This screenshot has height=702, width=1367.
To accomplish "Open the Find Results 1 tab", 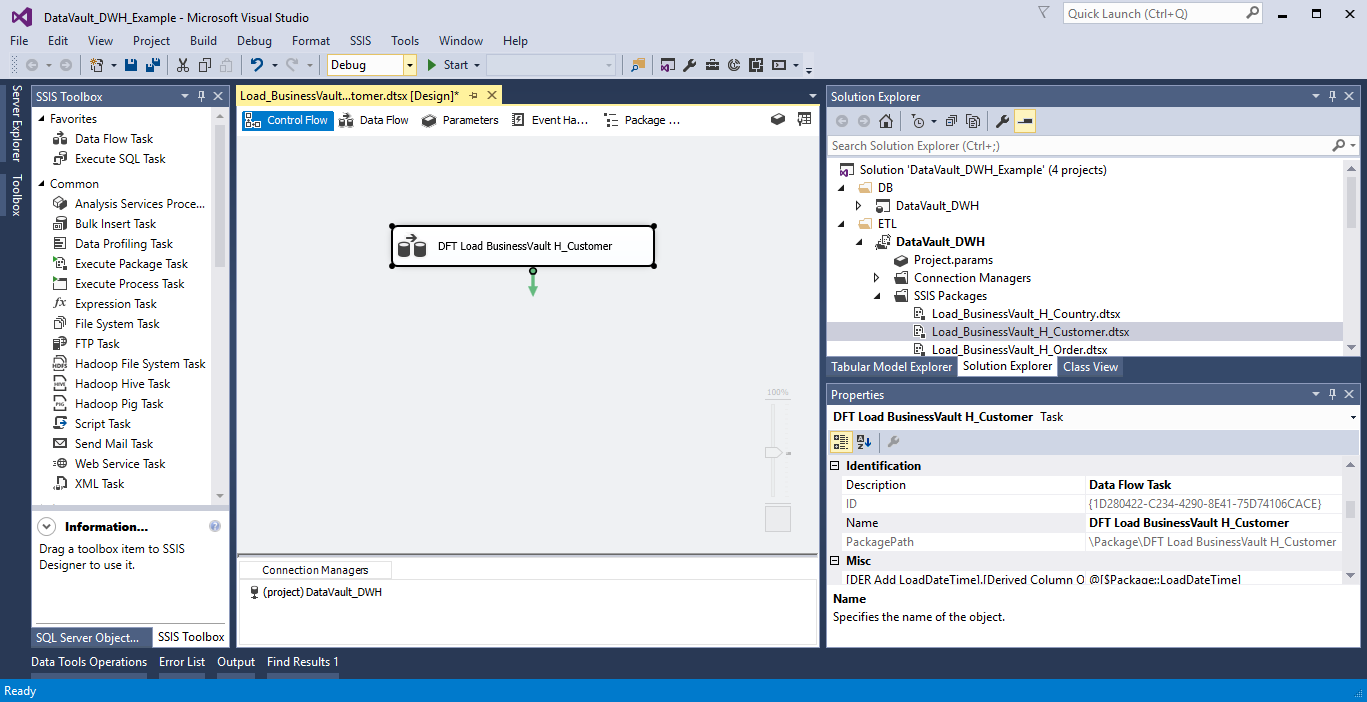I will (303, 662).
